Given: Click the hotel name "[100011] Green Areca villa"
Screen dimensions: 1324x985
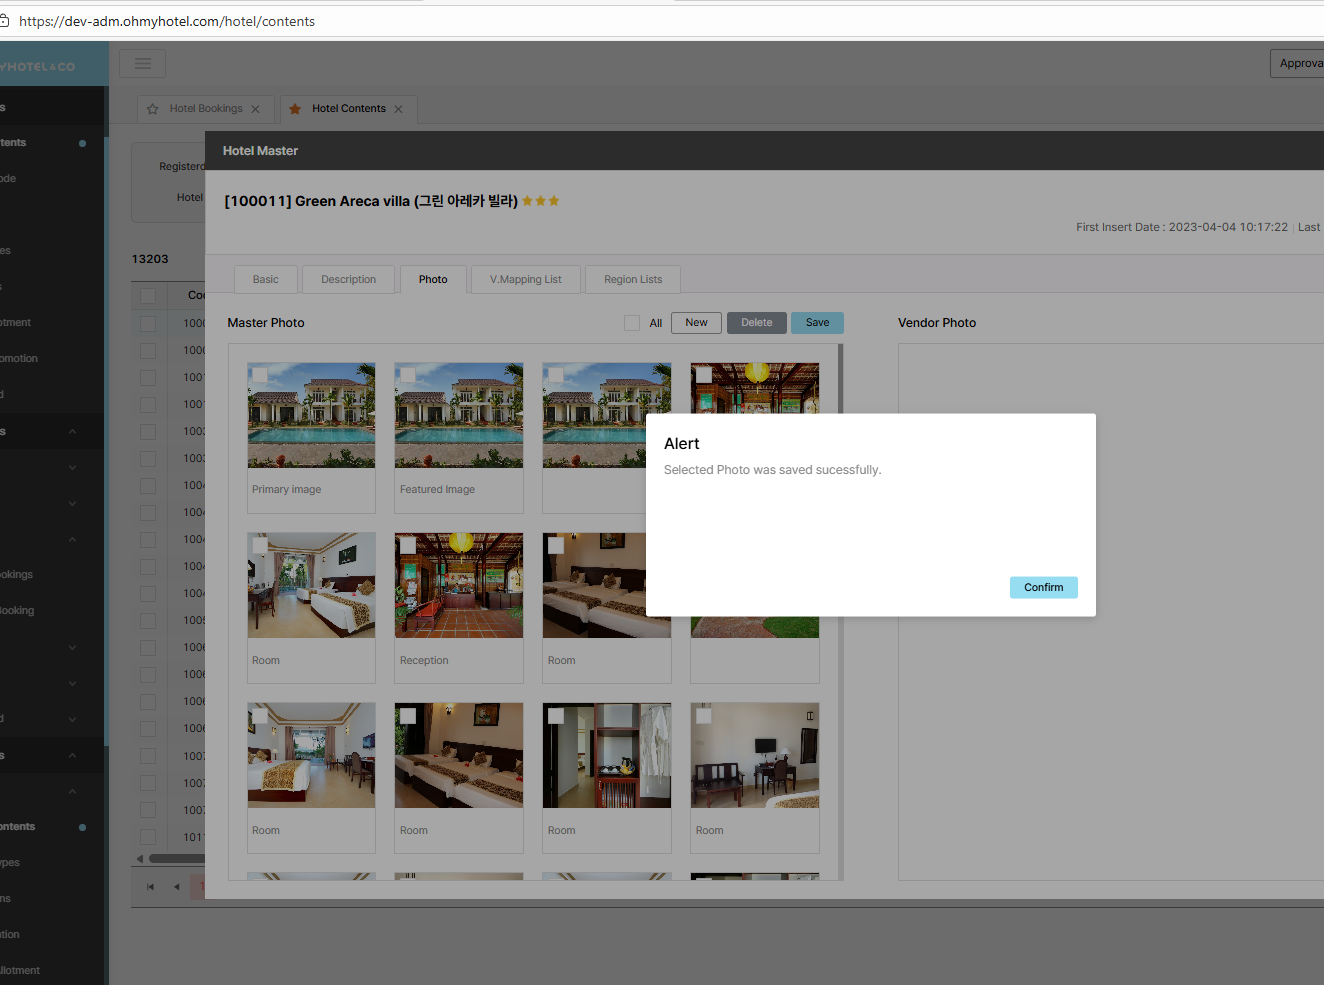Looking at the screenshot, I should coord(371,201).
